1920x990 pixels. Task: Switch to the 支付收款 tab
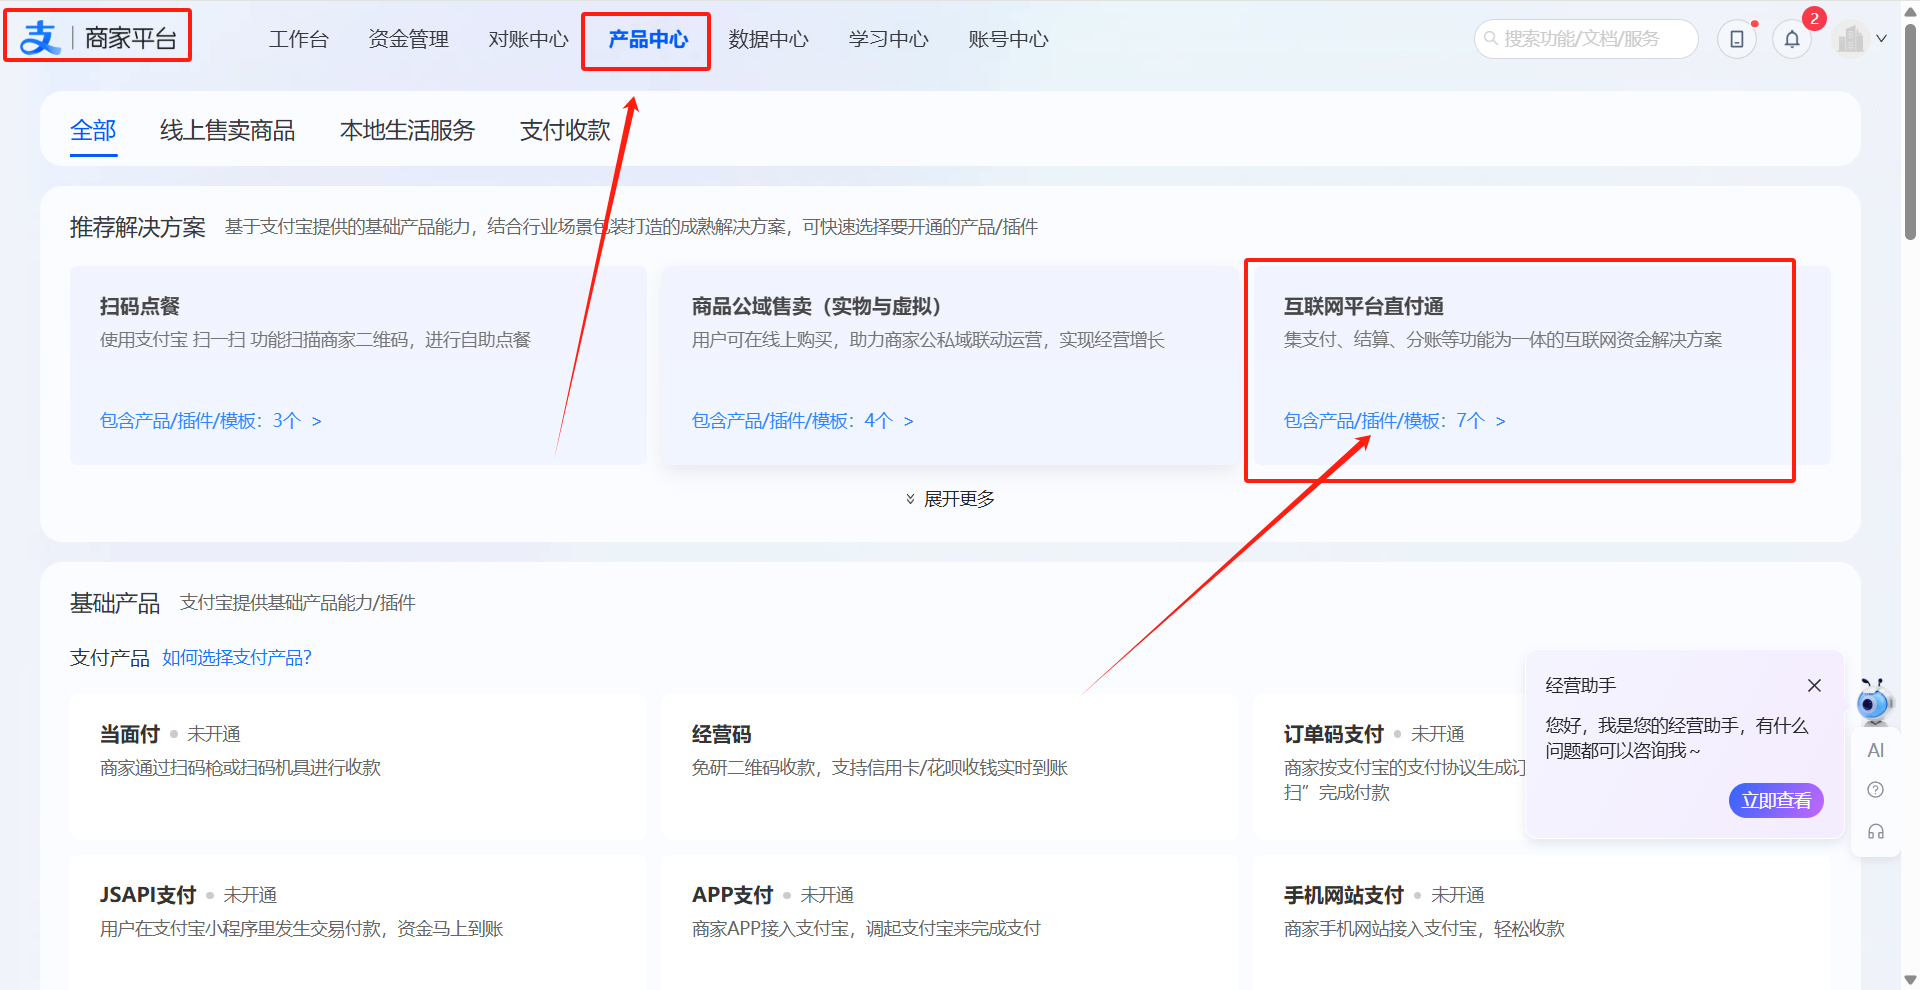click(565, 130)
